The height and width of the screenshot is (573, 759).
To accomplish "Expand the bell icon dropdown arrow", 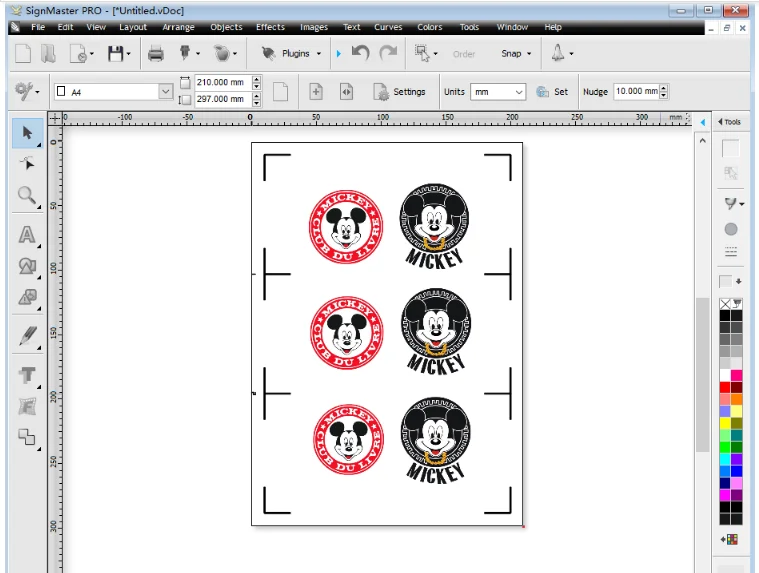I will 572,54.
